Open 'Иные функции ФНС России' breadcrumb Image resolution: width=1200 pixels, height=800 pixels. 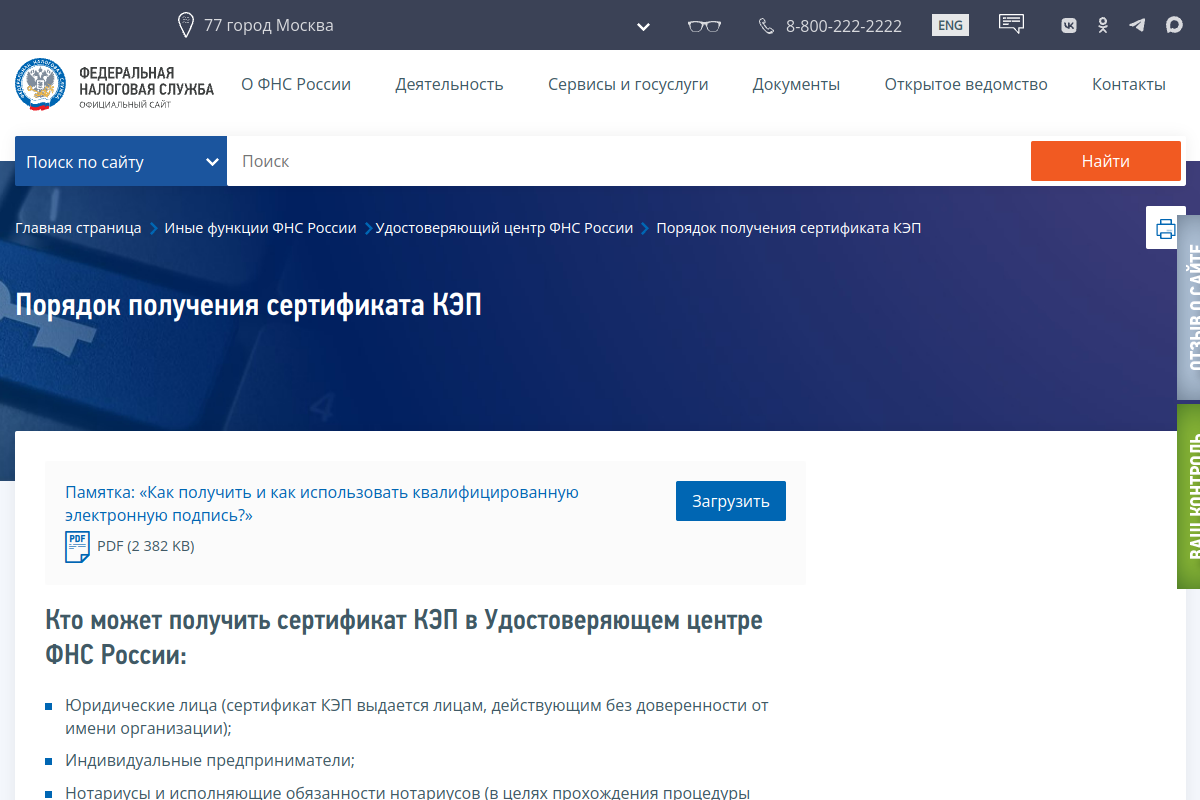point(260,228)
